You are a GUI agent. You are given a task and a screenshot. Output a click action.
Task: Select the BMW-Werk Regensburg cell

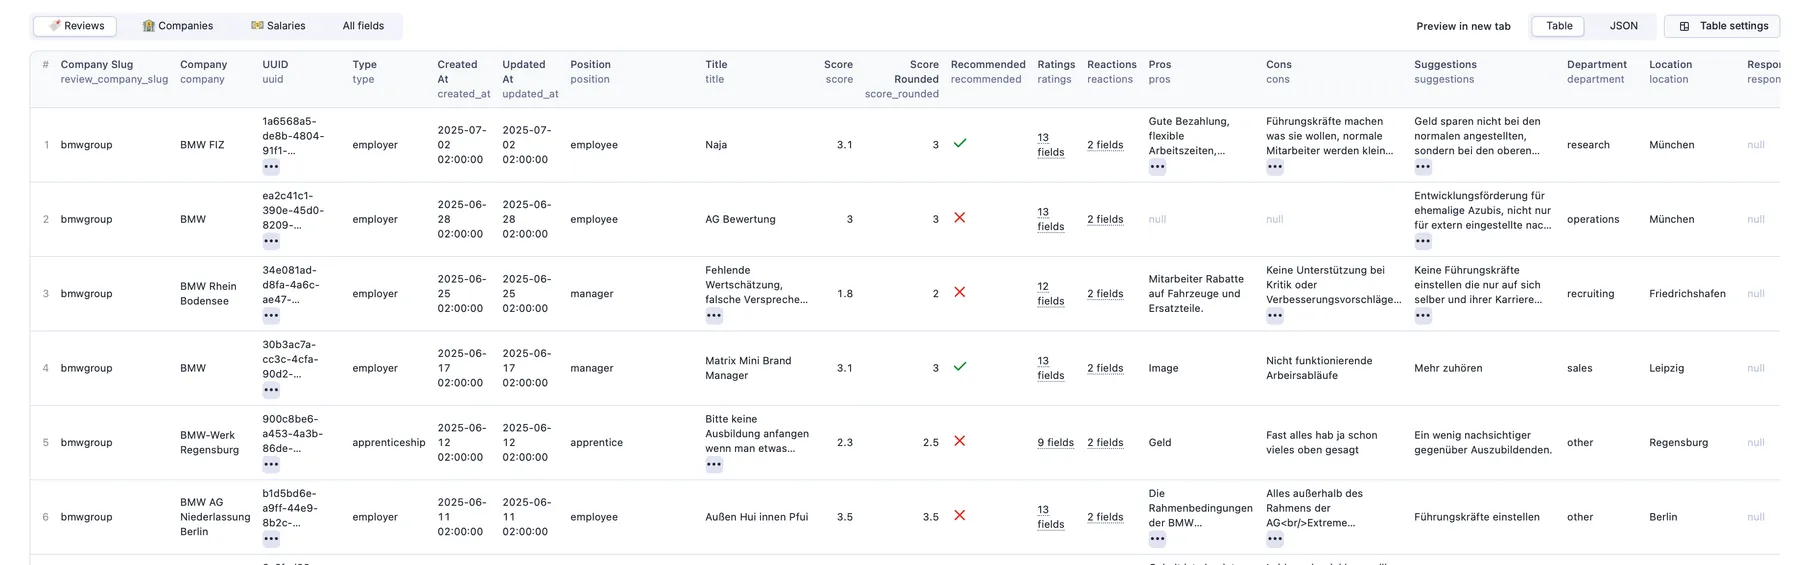tap(209, 442)
